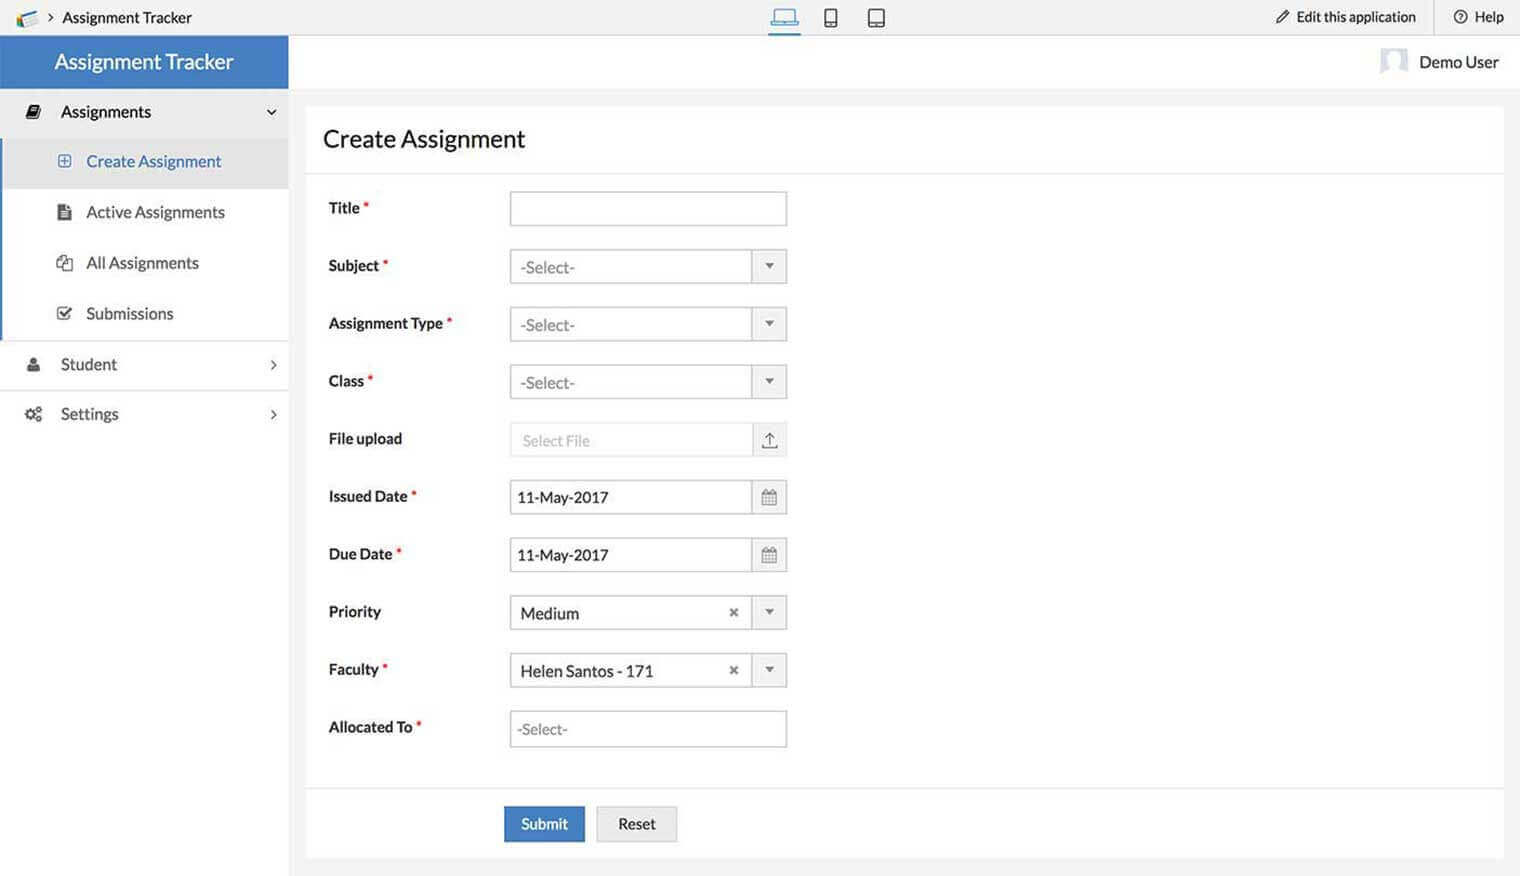Click the Create Assignment page heading
Viewport: 1520px width, 876px height.
424,139
